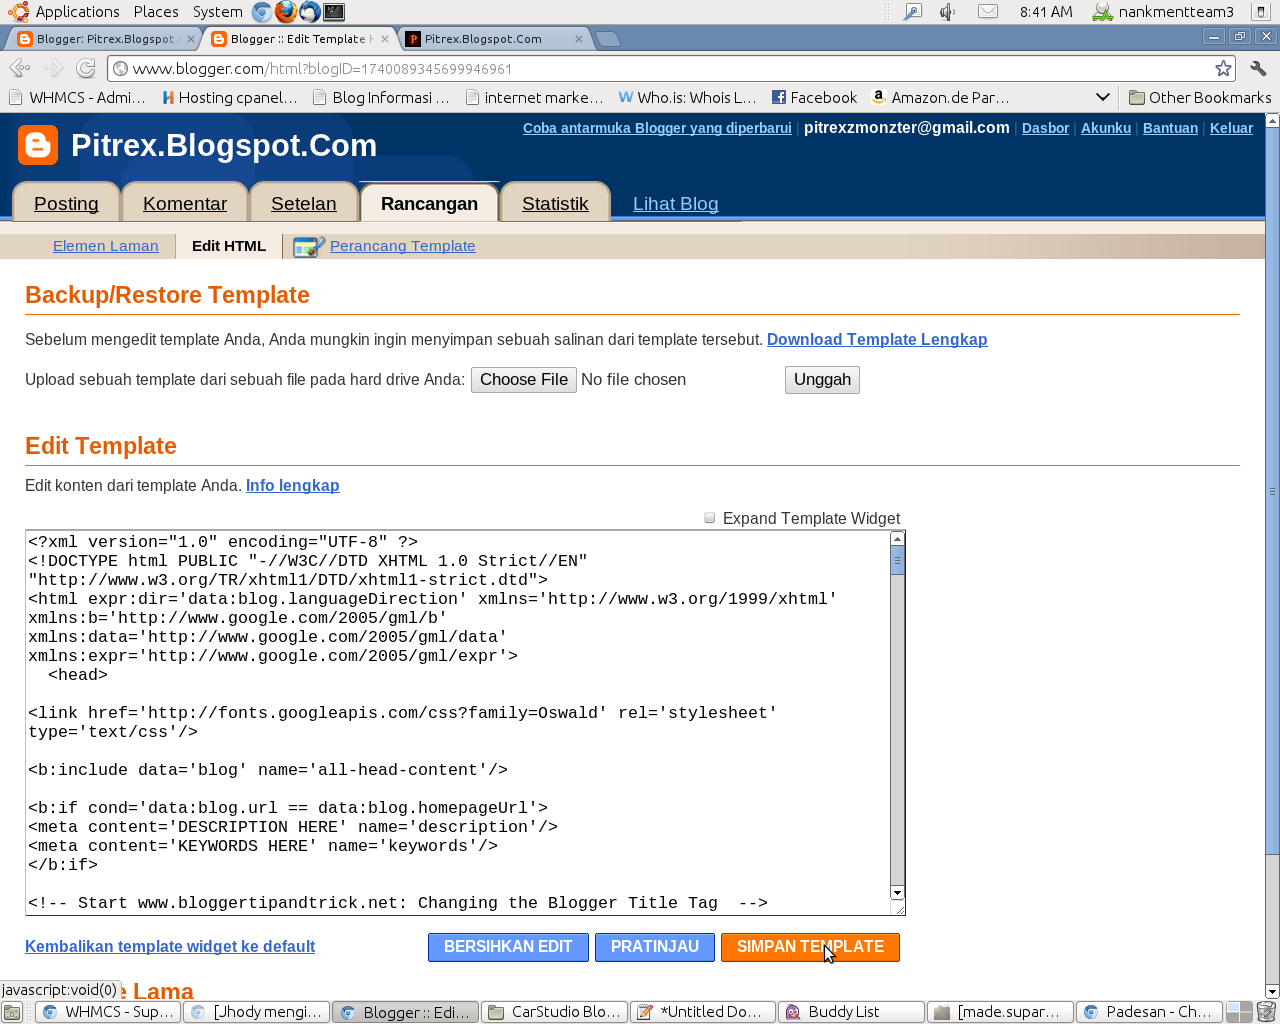Open the Dasbor link
The width and height of the screenshot is (1280, 1024).
coord(1045,128)
